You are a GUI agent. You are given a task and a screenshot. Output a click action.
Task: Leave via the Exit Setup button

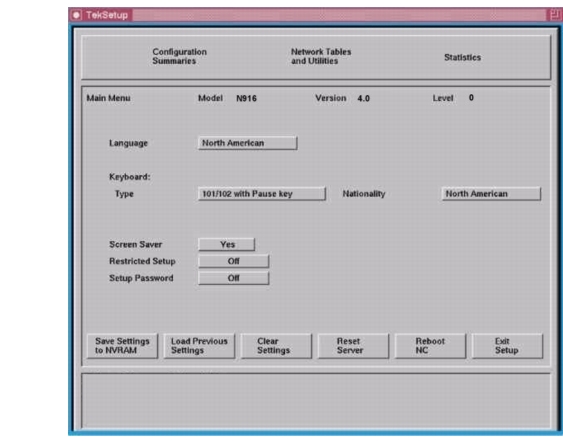507,346
